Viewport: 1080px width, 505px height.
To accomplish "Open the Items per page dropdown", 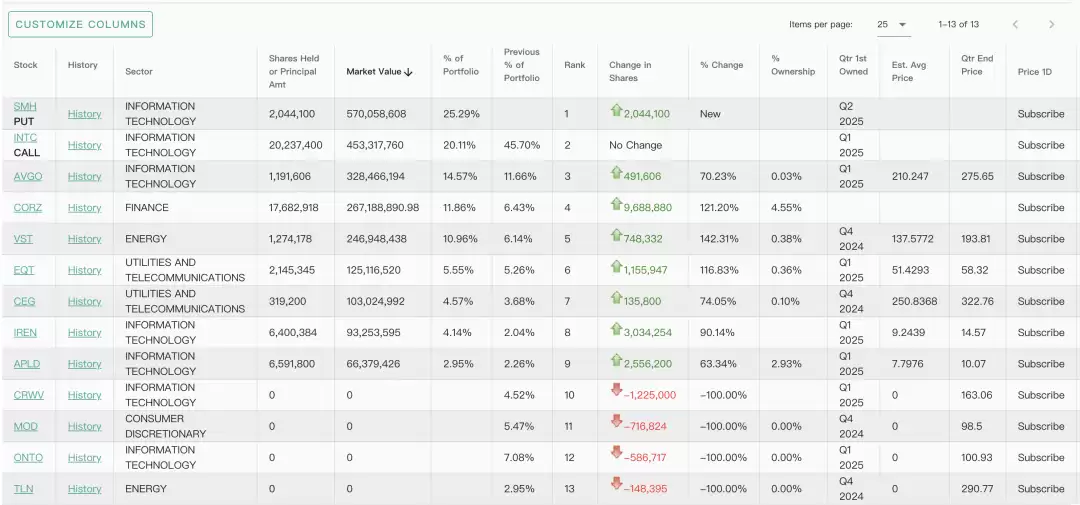I will 892,24.
